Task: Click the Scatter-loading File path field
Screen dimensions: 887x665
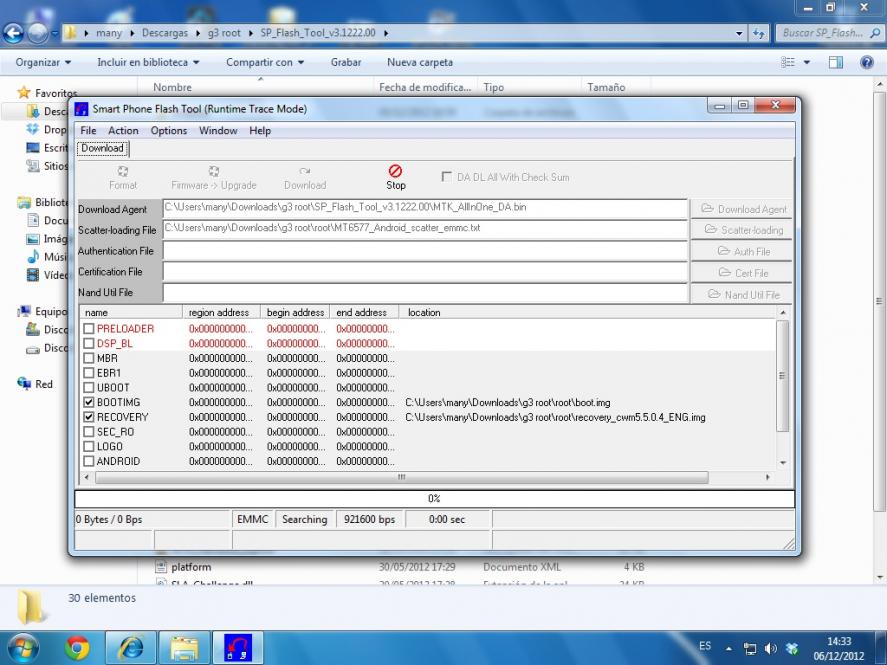Action: pos(425,228)
